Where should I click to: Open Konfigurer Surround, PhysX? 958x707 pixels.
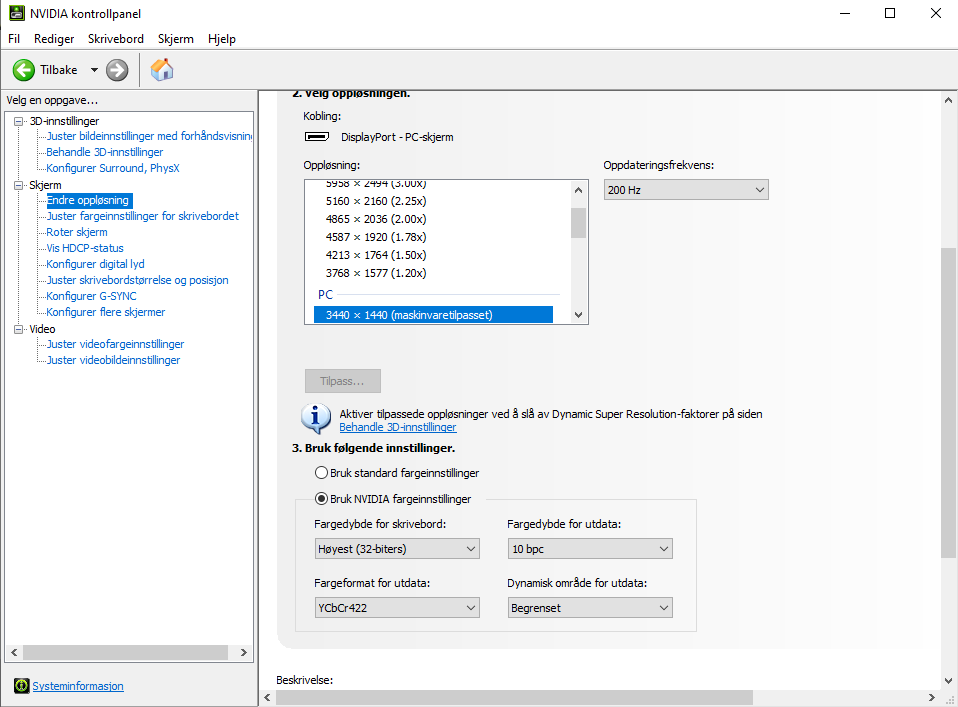113,167
